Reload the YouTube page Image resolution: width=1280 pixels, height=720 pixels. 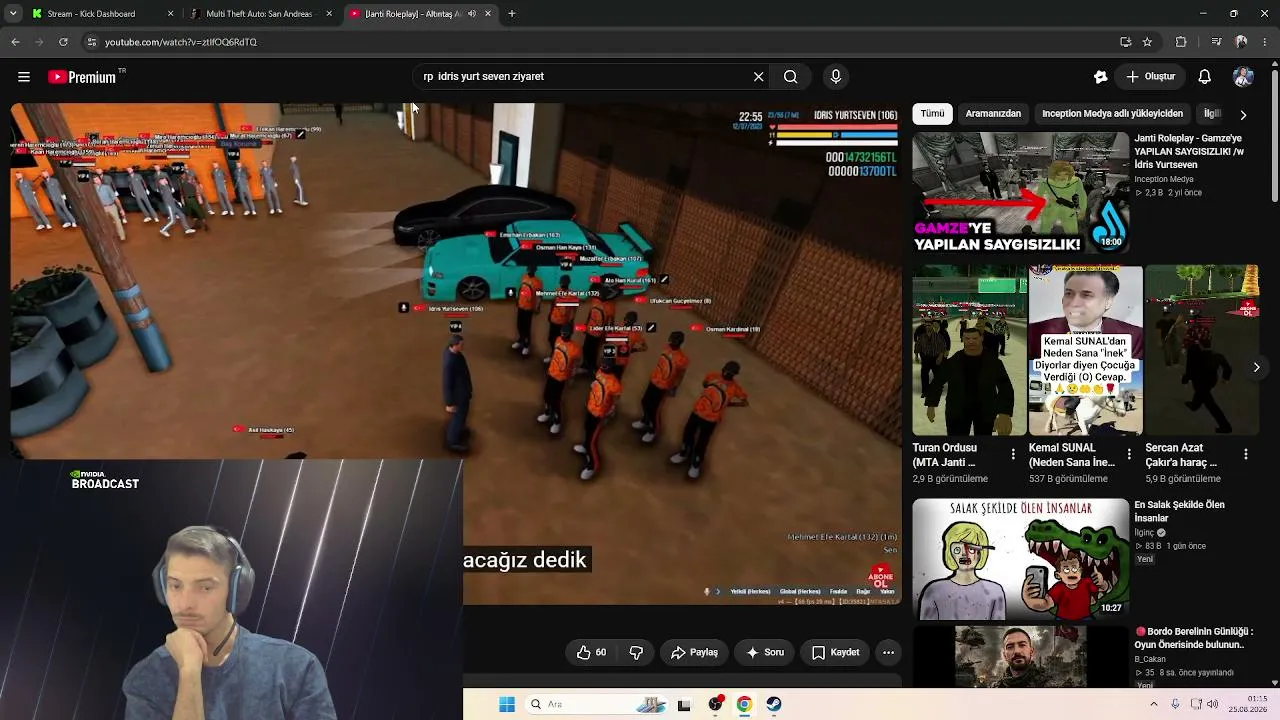[63, 42]
